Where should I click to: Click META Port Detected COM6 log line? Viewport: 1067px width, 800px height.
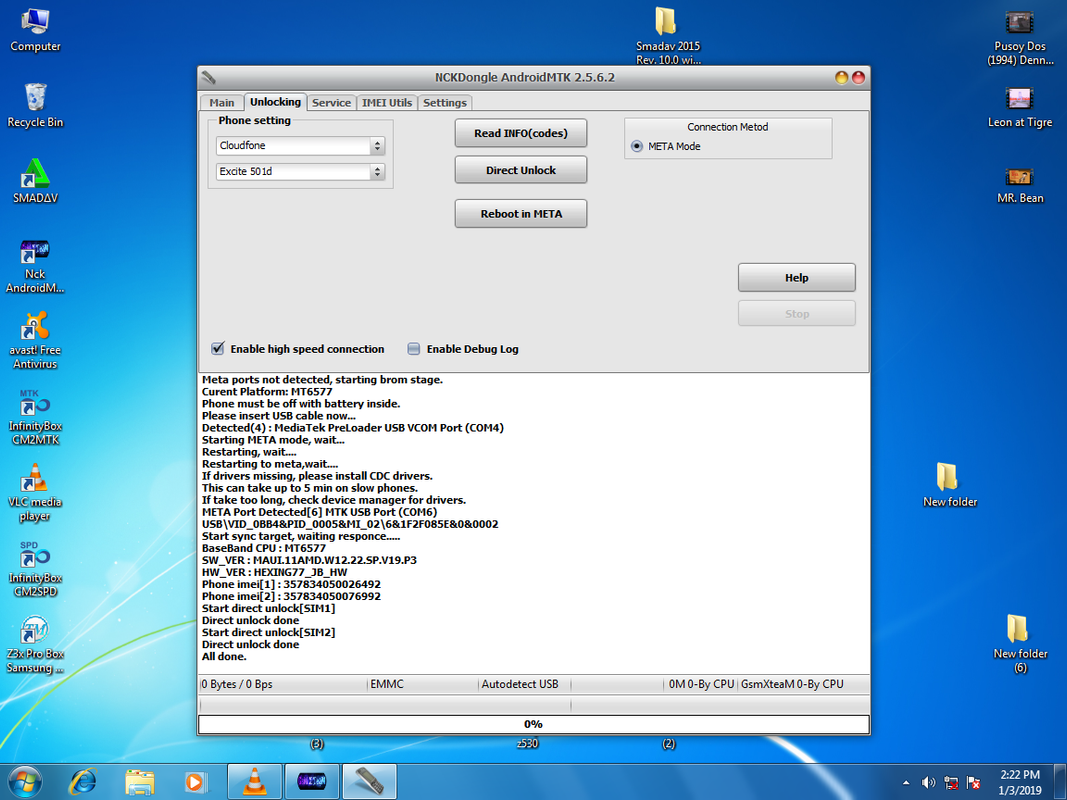[x=319, y=512]
